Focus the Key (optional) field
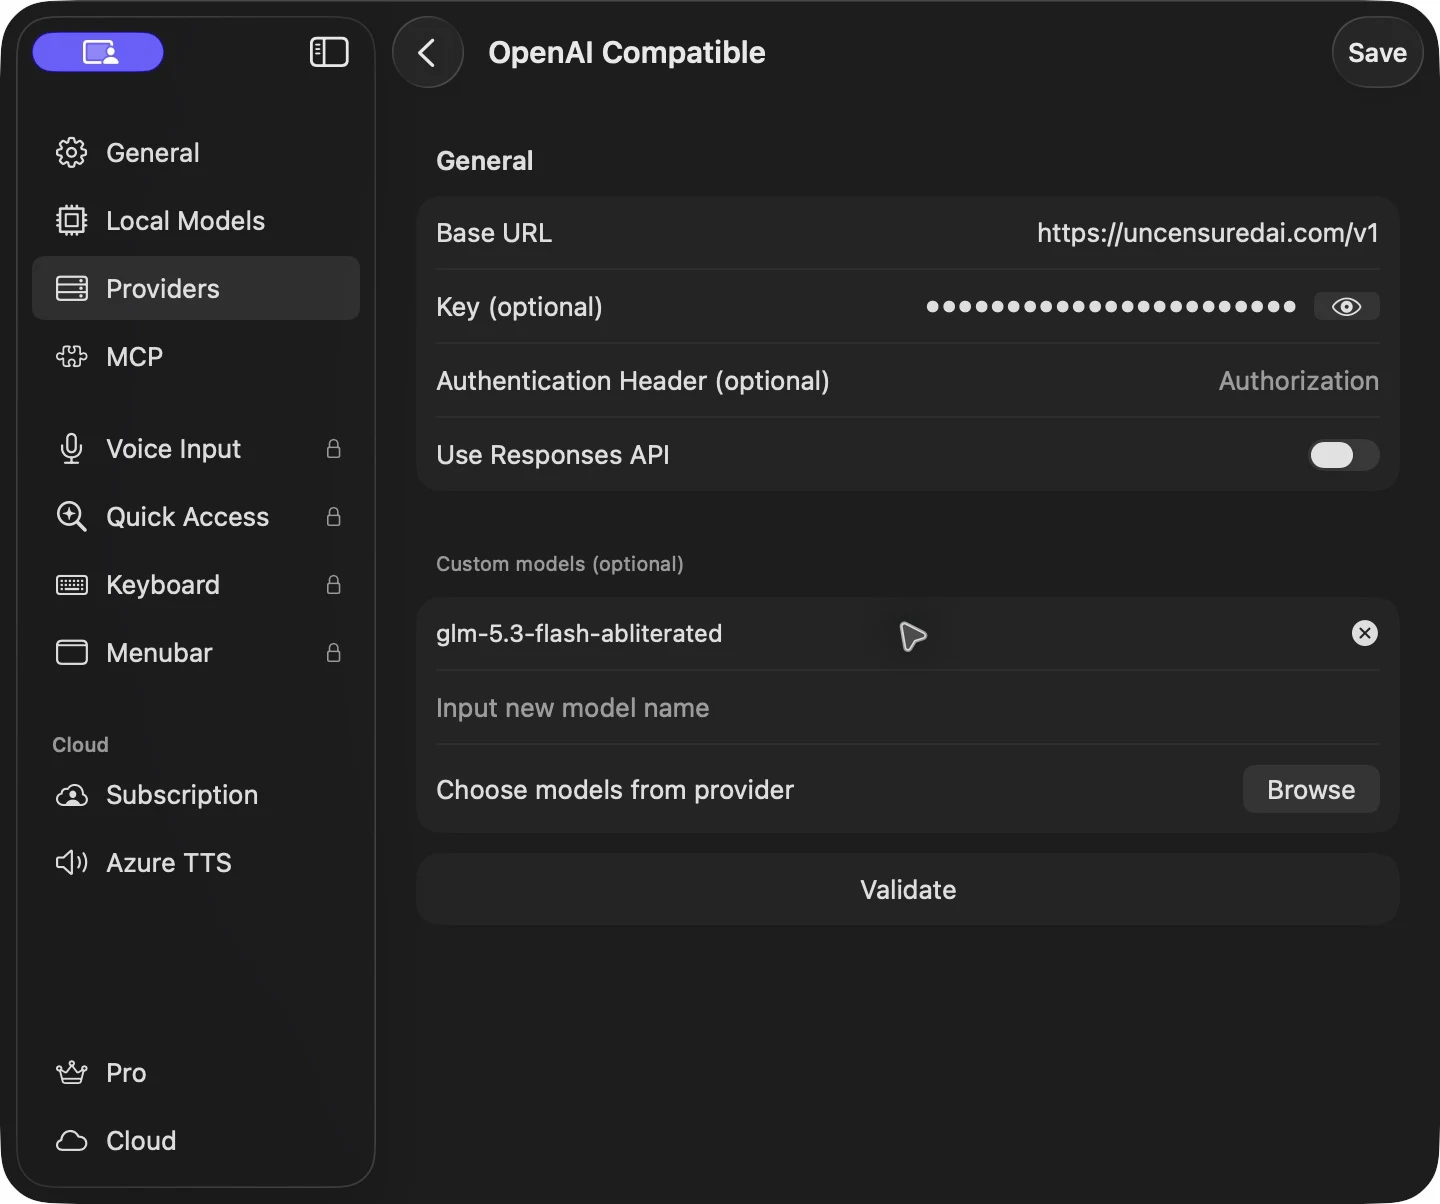 pos(907,307)
